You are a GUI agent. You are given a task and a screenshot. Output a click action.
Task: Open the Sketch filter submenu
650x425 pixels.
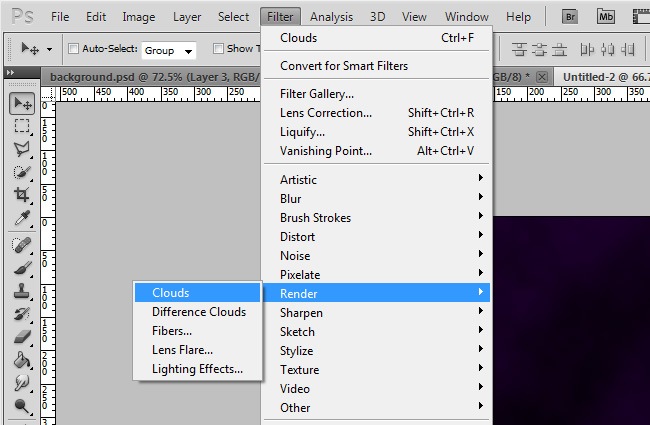376,331
